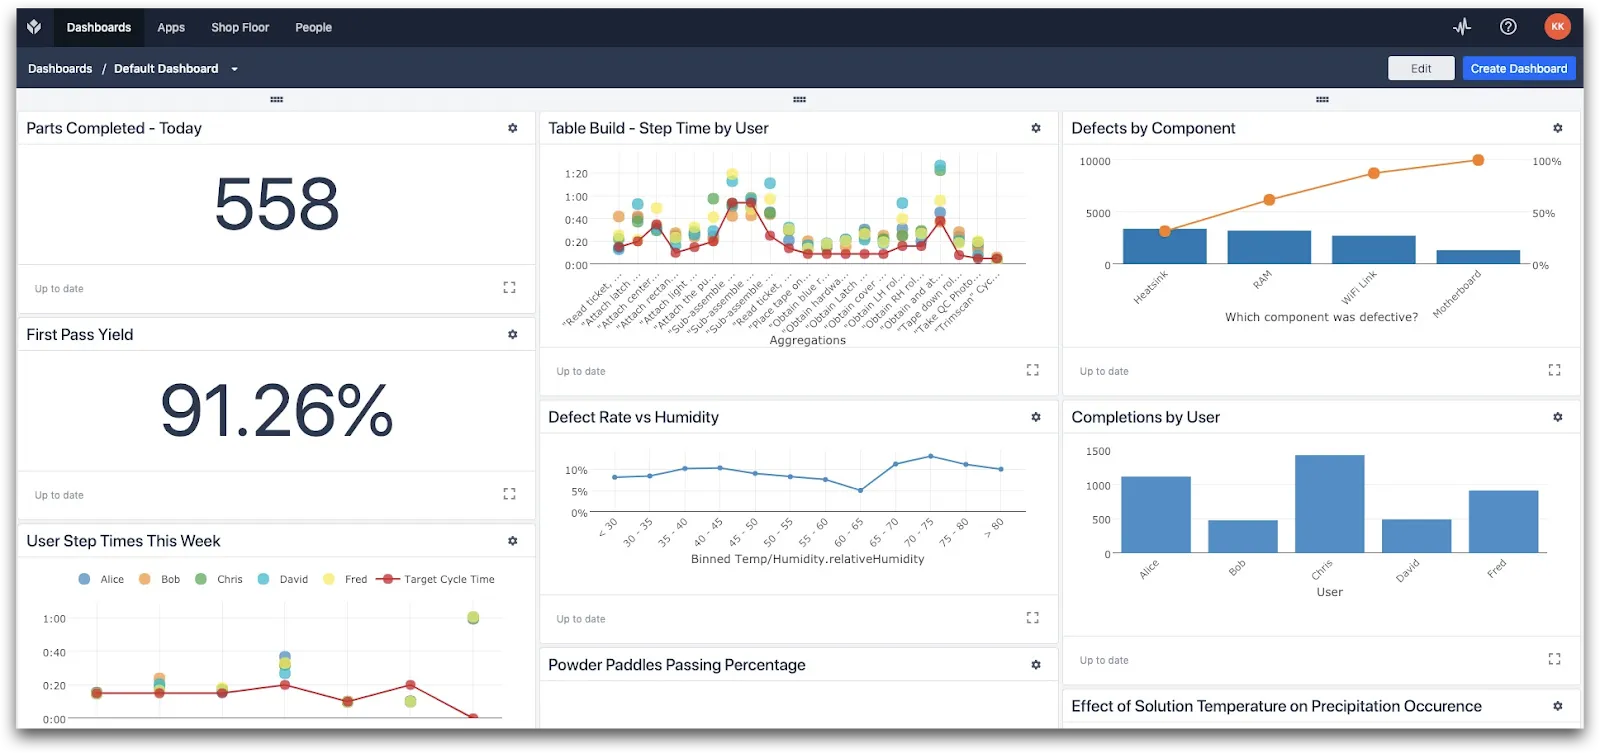1600x753 pixels.
Task: Expand First Pass Yield widget to fullscreen
Action: (x=509, y=494)
